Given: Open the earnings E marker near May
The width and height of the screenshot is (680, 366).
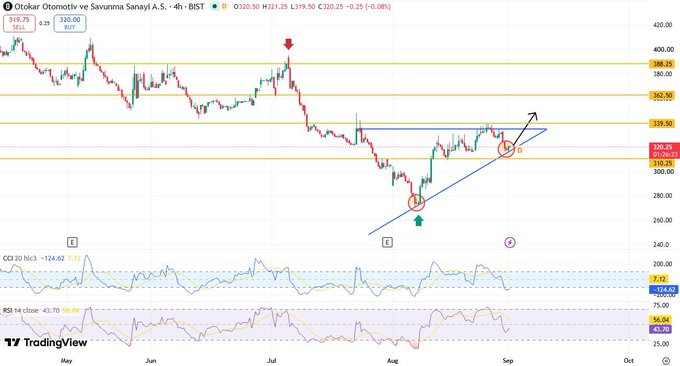Looking at the screenshot, I should [x=72, y=242].
